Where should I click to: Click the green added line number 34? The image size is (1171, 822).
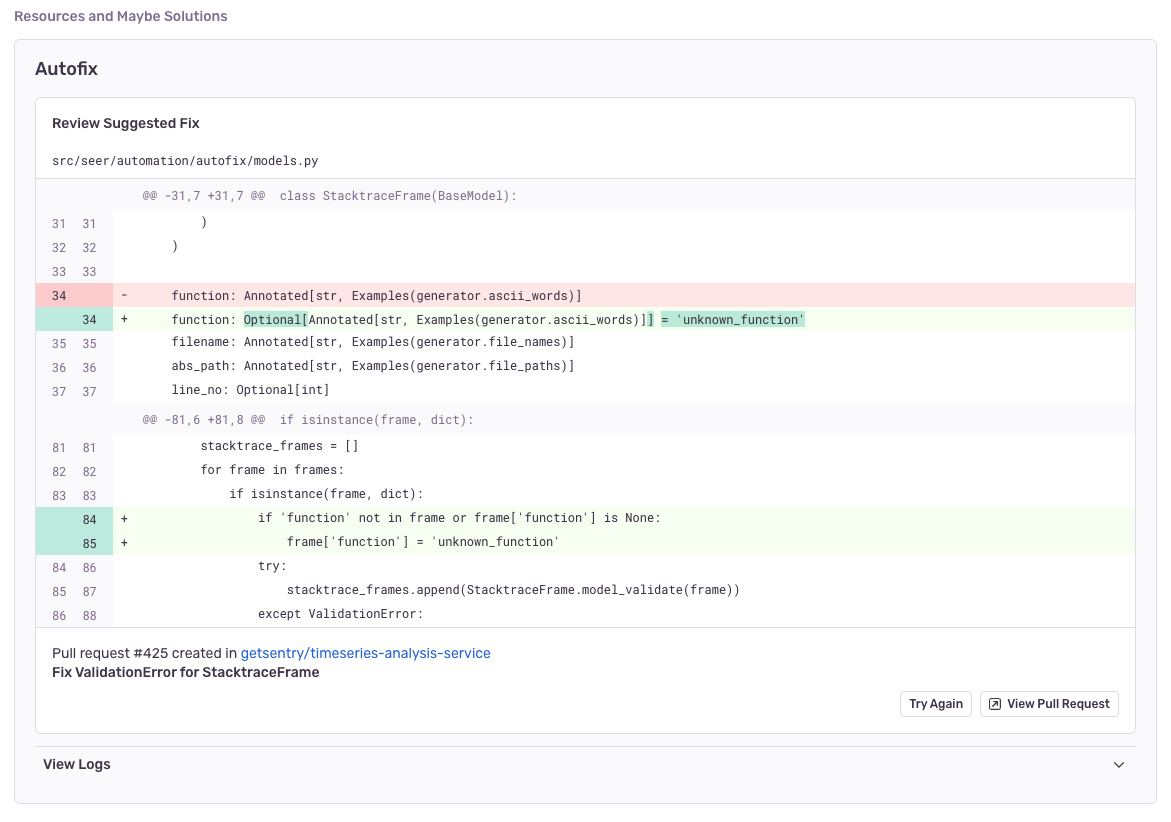(x=90, y=320)
